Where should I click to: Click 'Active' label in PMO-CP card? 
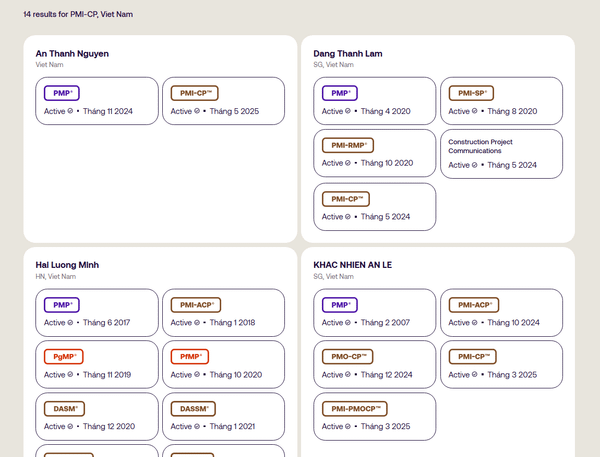[x=332, y=375]
